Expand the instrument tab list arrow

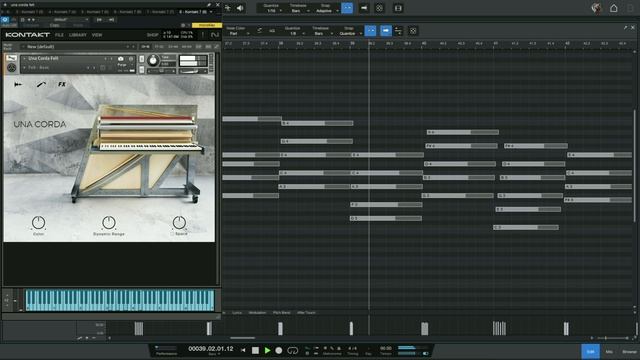pyautogui.click(x=211, y=12)
